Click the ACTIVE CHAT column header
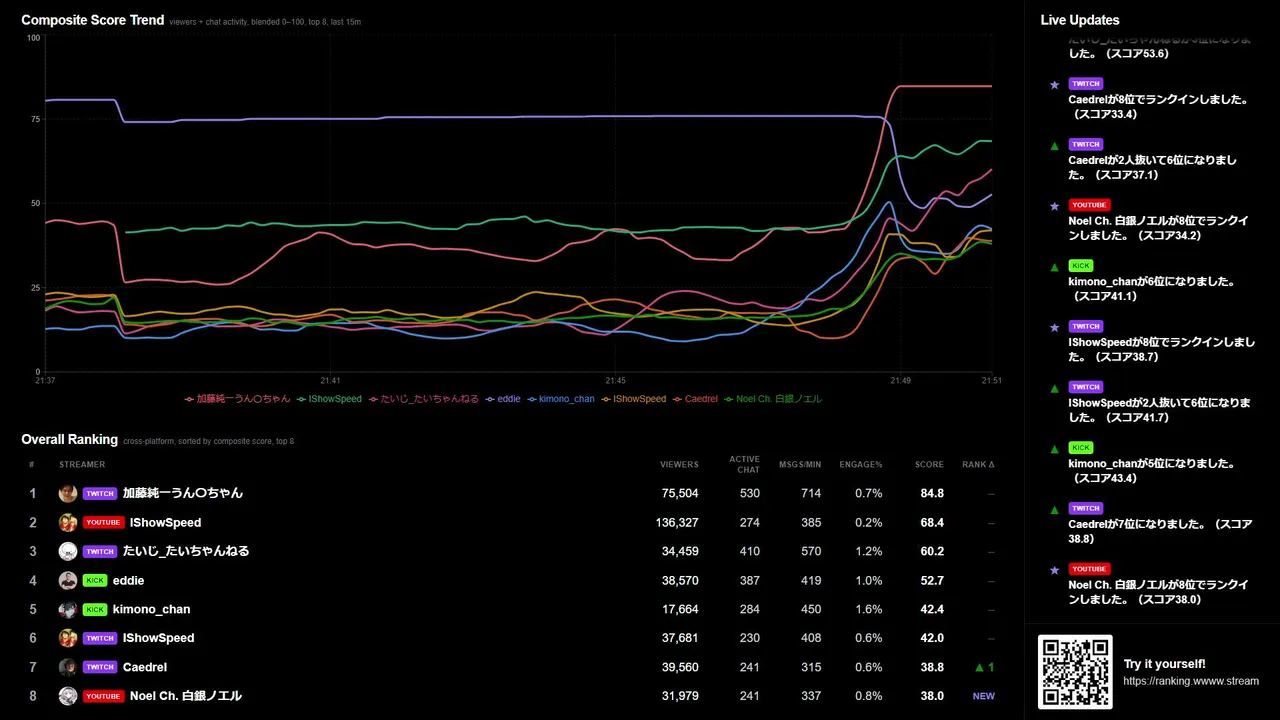1280x720 pixels. [x=744, y=465]
